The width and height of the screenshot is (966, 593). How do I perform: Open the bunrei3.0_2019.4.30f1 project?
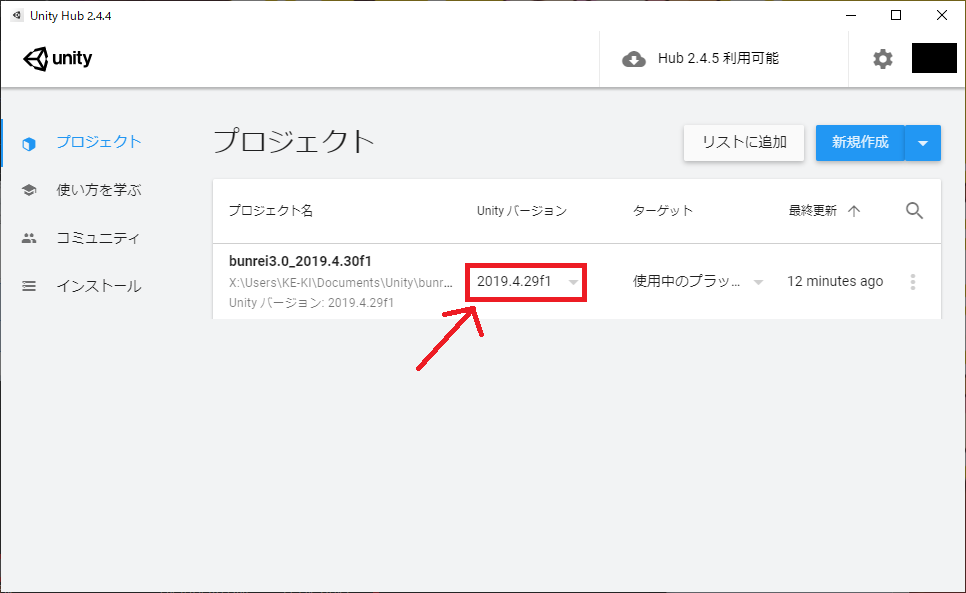[x=300, y=262]
